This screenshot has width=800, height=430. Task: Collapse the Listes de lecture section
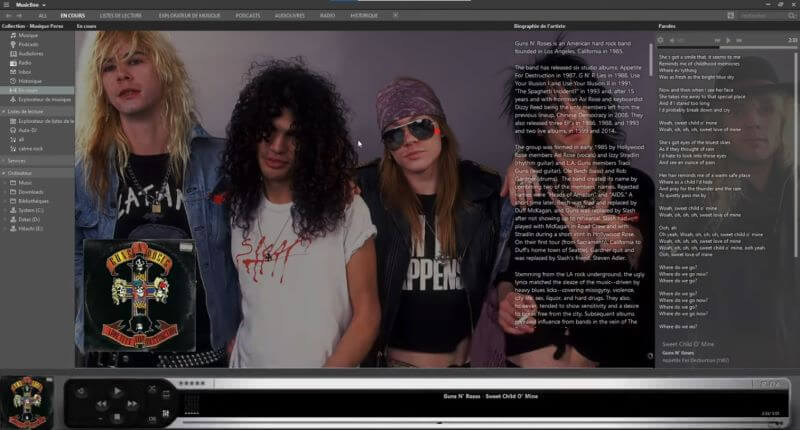(4, 112)
